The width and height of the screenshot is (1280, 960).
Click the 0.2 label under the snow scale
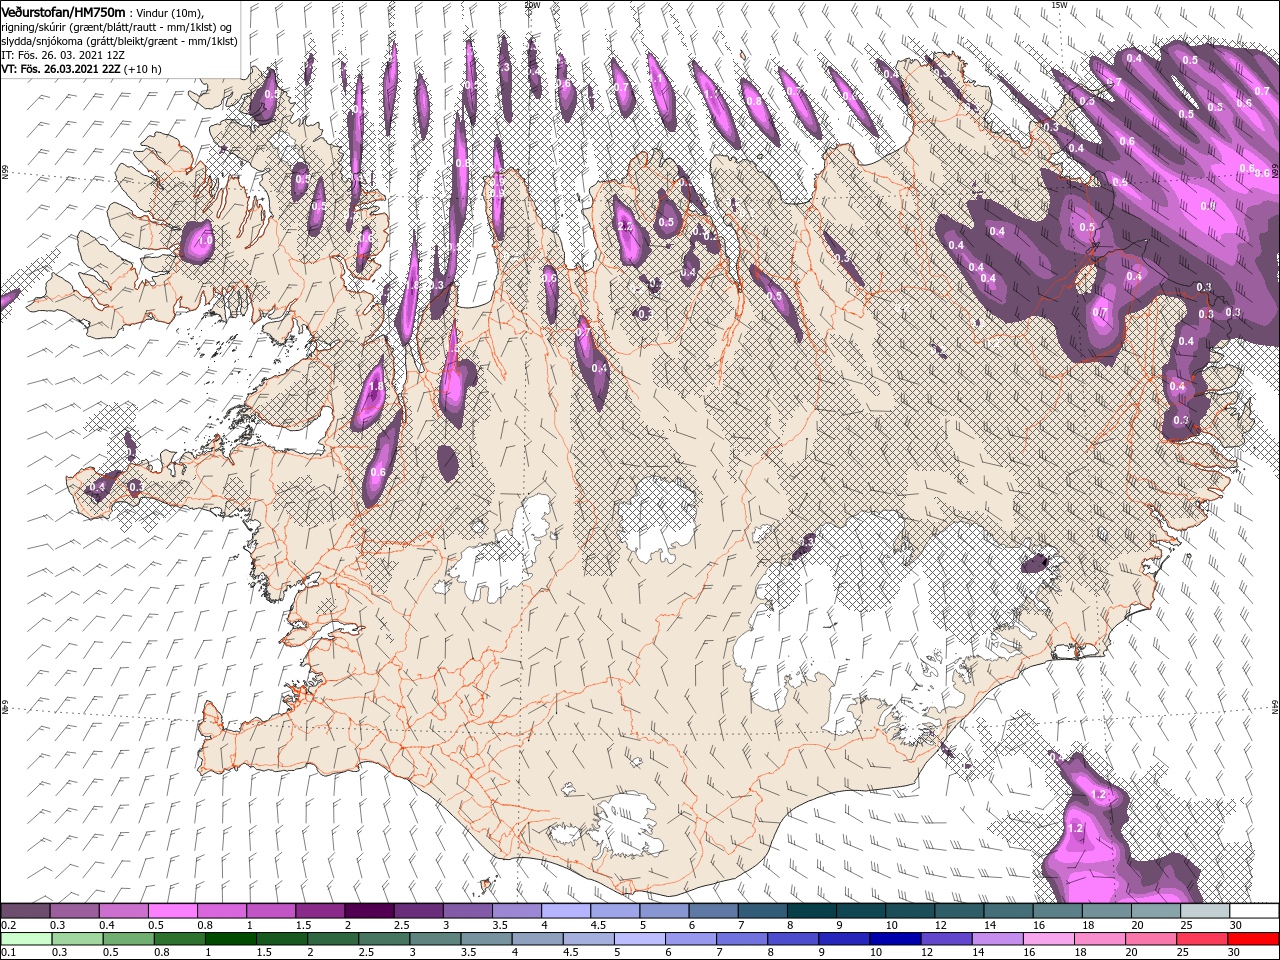coord(8,925)
